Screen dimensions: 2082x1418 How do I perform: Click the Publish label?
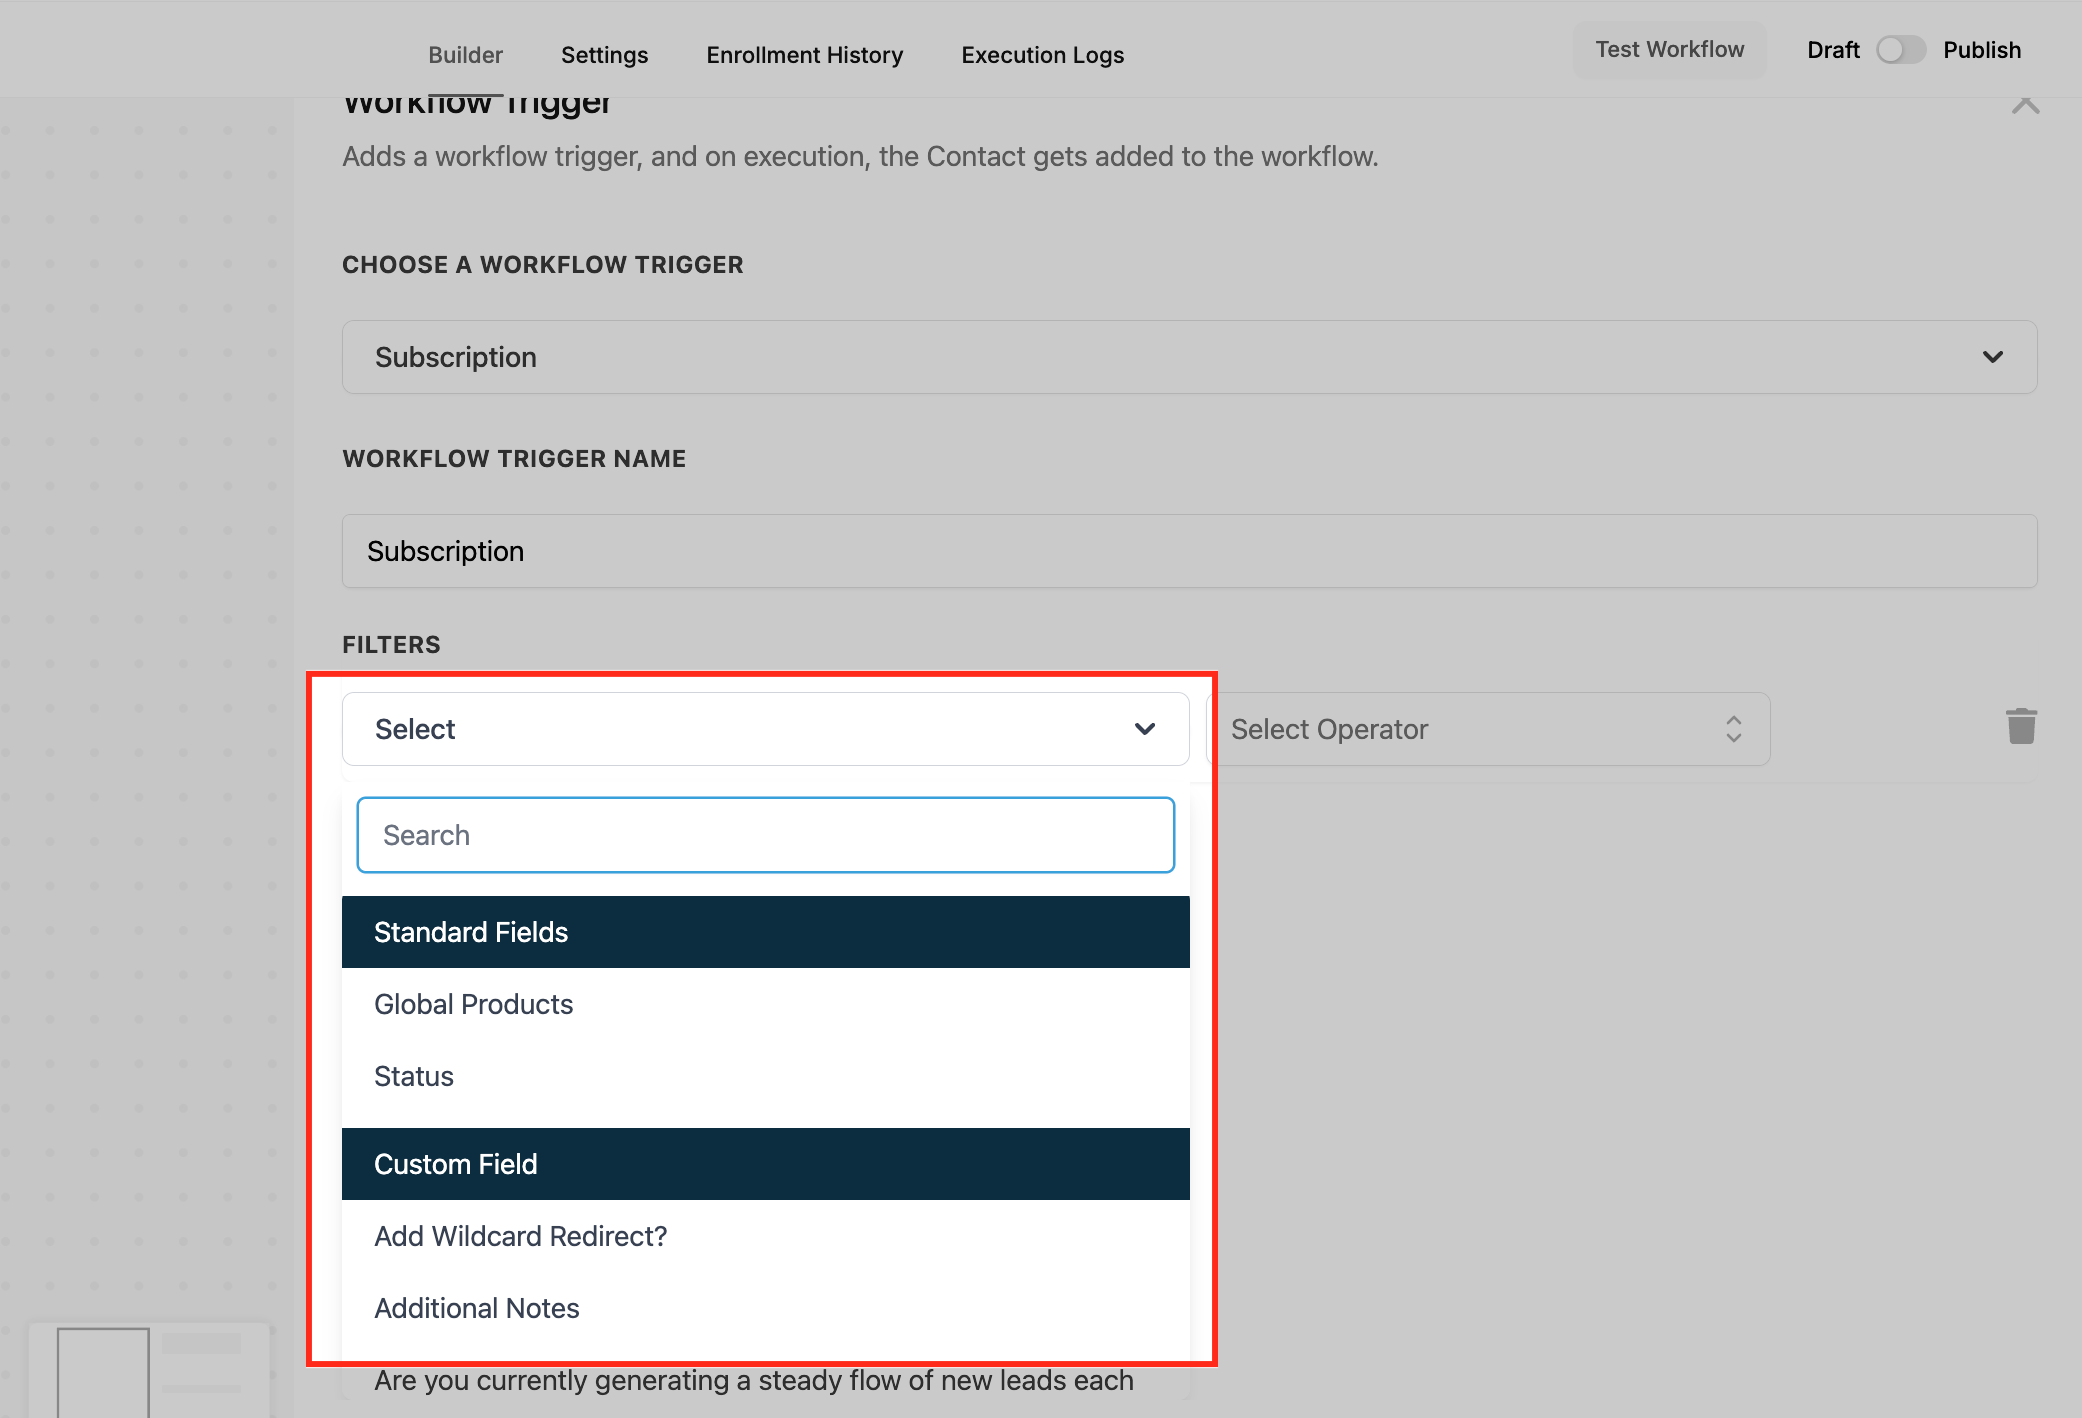point(1981,50)
